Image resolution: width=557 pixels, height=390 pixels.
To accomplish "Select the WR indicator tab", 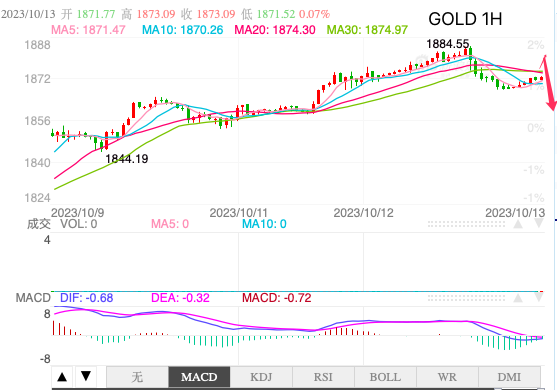I will click(447, 377).
